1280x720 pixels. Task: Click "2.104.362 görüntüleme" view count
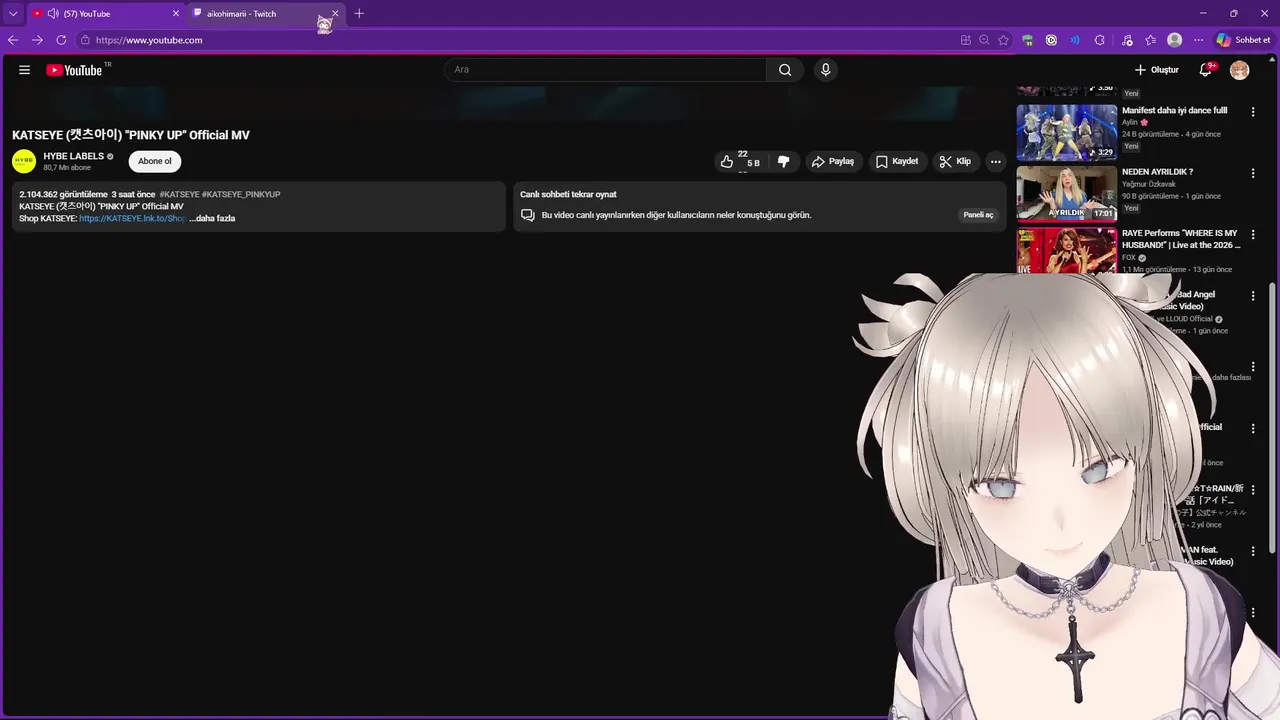(63, 194)
